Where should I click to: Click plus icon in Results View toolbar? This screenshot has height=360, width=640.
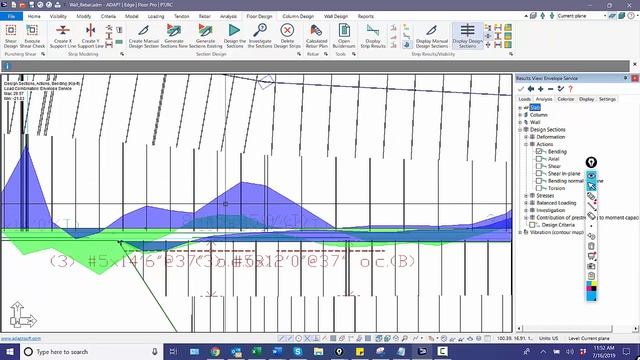(x=540, y=89)
